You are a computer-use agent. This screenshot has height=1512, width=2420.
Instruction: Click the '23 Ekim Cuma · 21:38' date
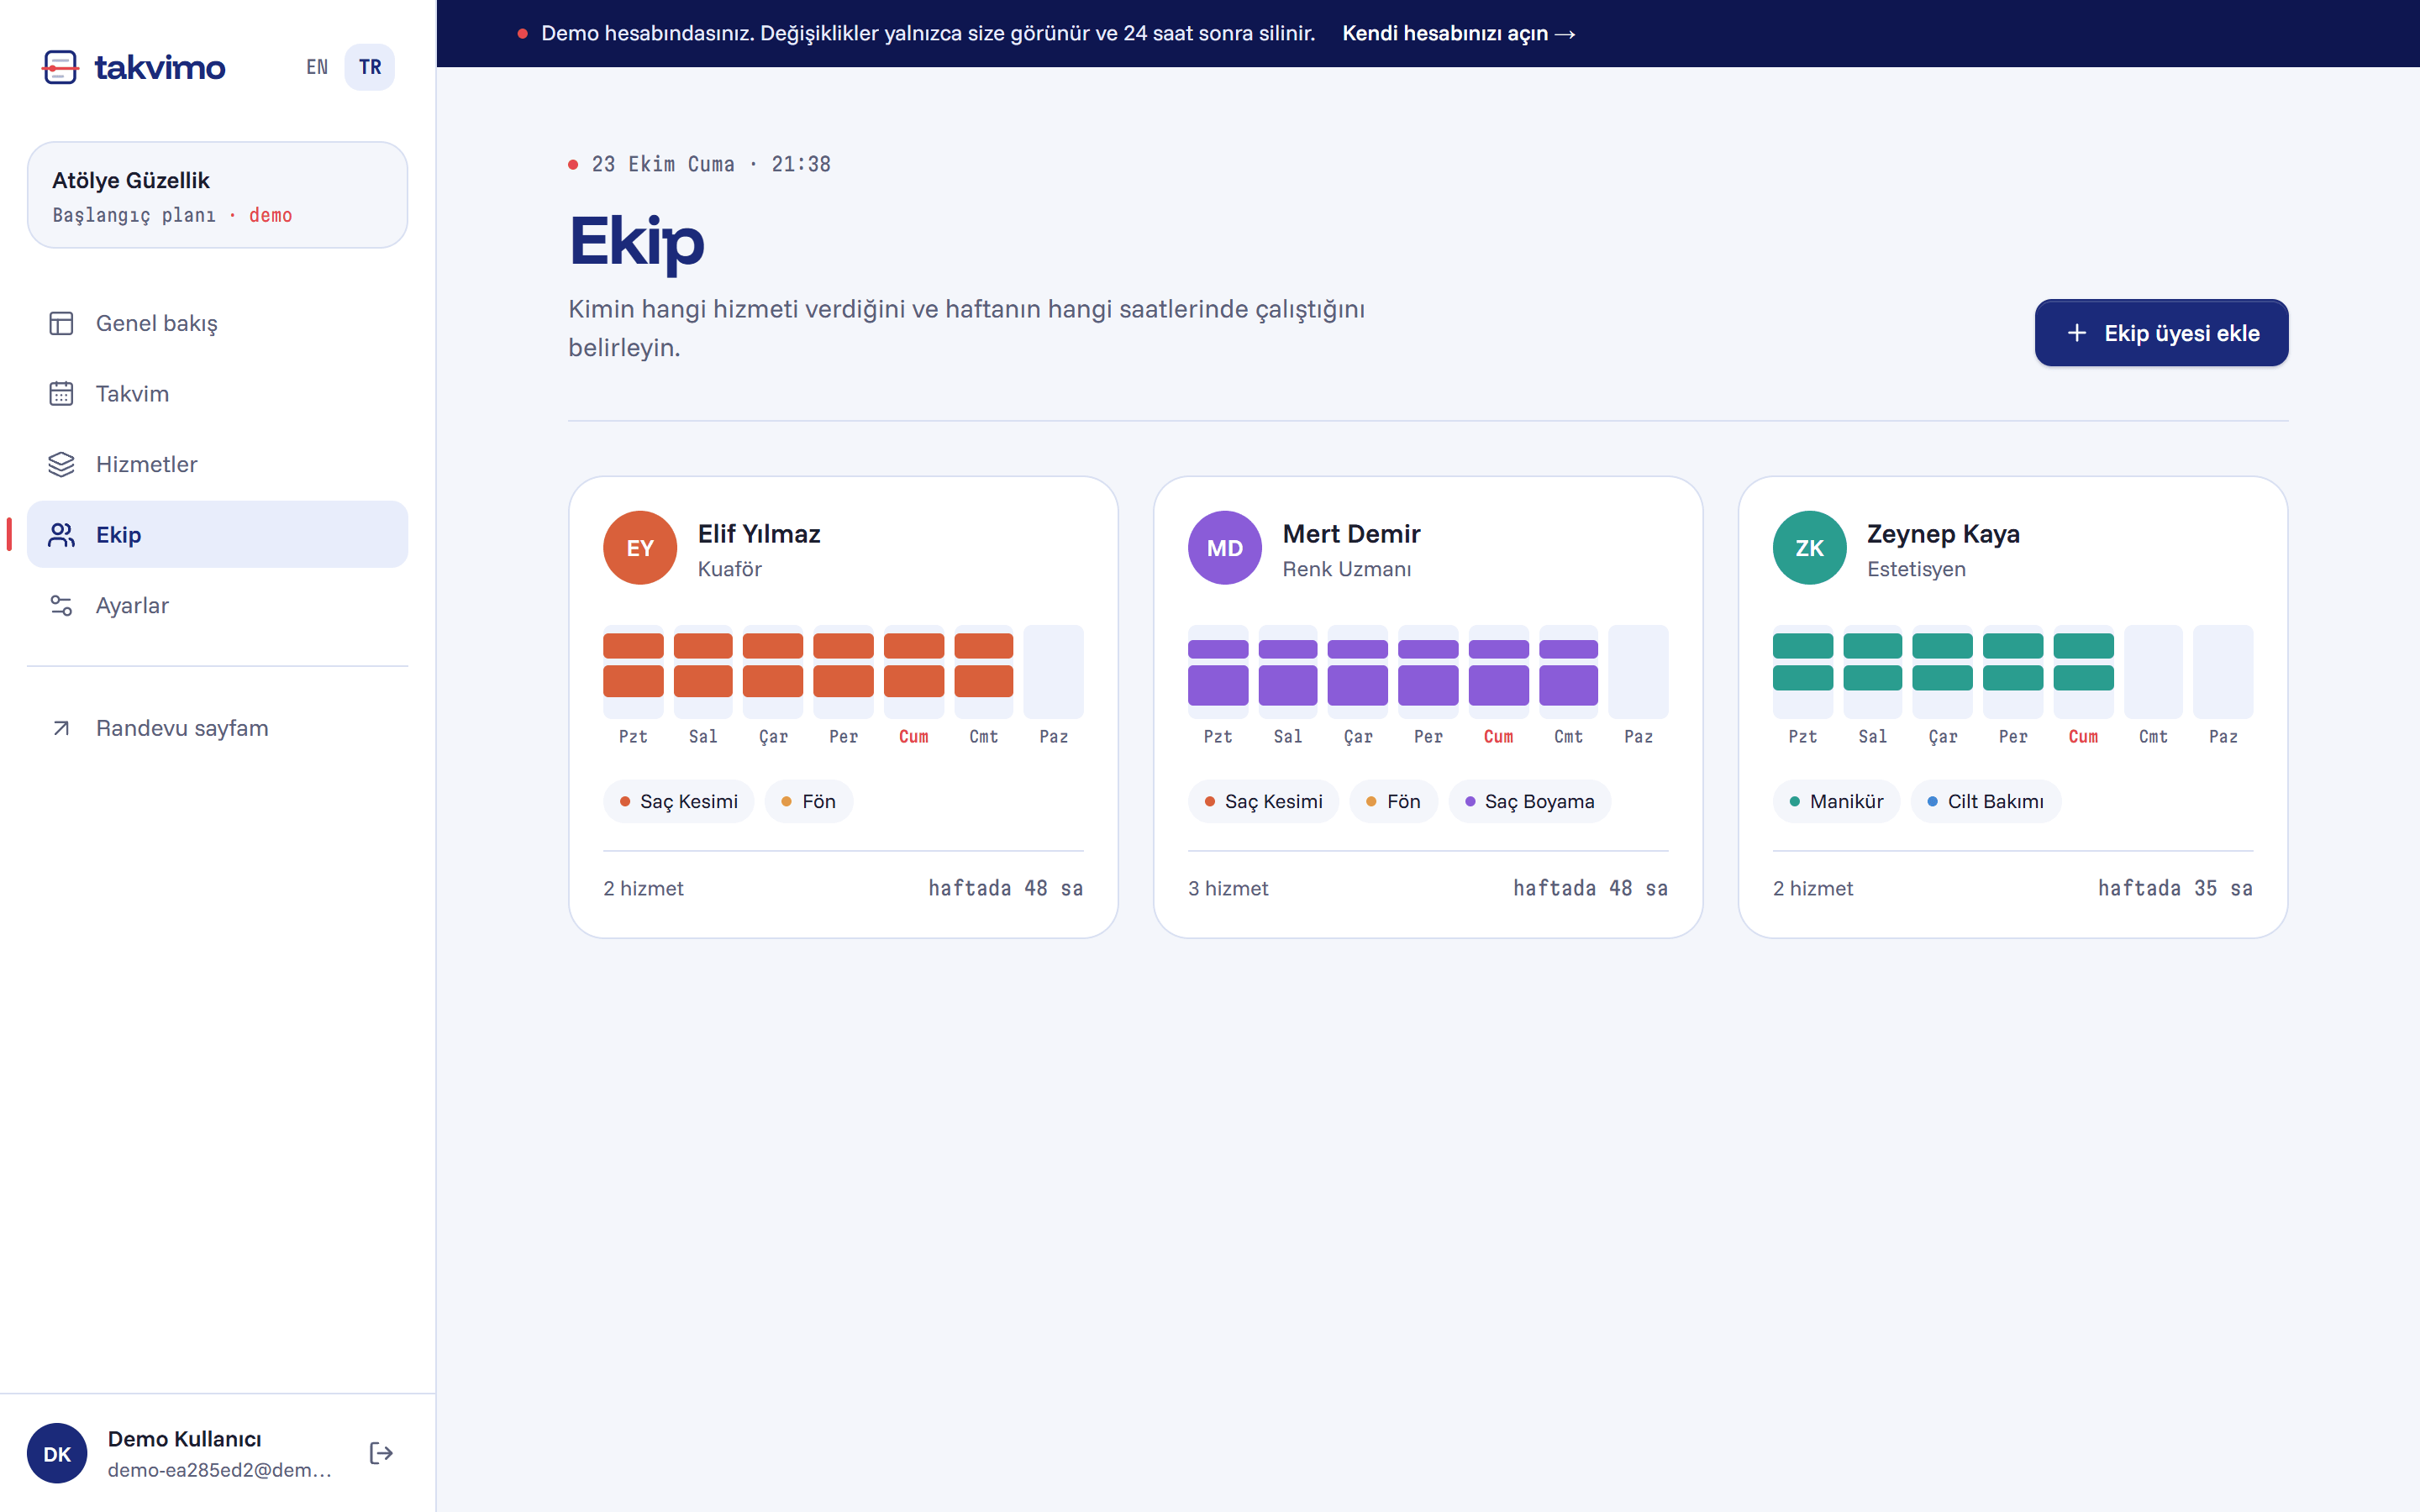(711, 164)
